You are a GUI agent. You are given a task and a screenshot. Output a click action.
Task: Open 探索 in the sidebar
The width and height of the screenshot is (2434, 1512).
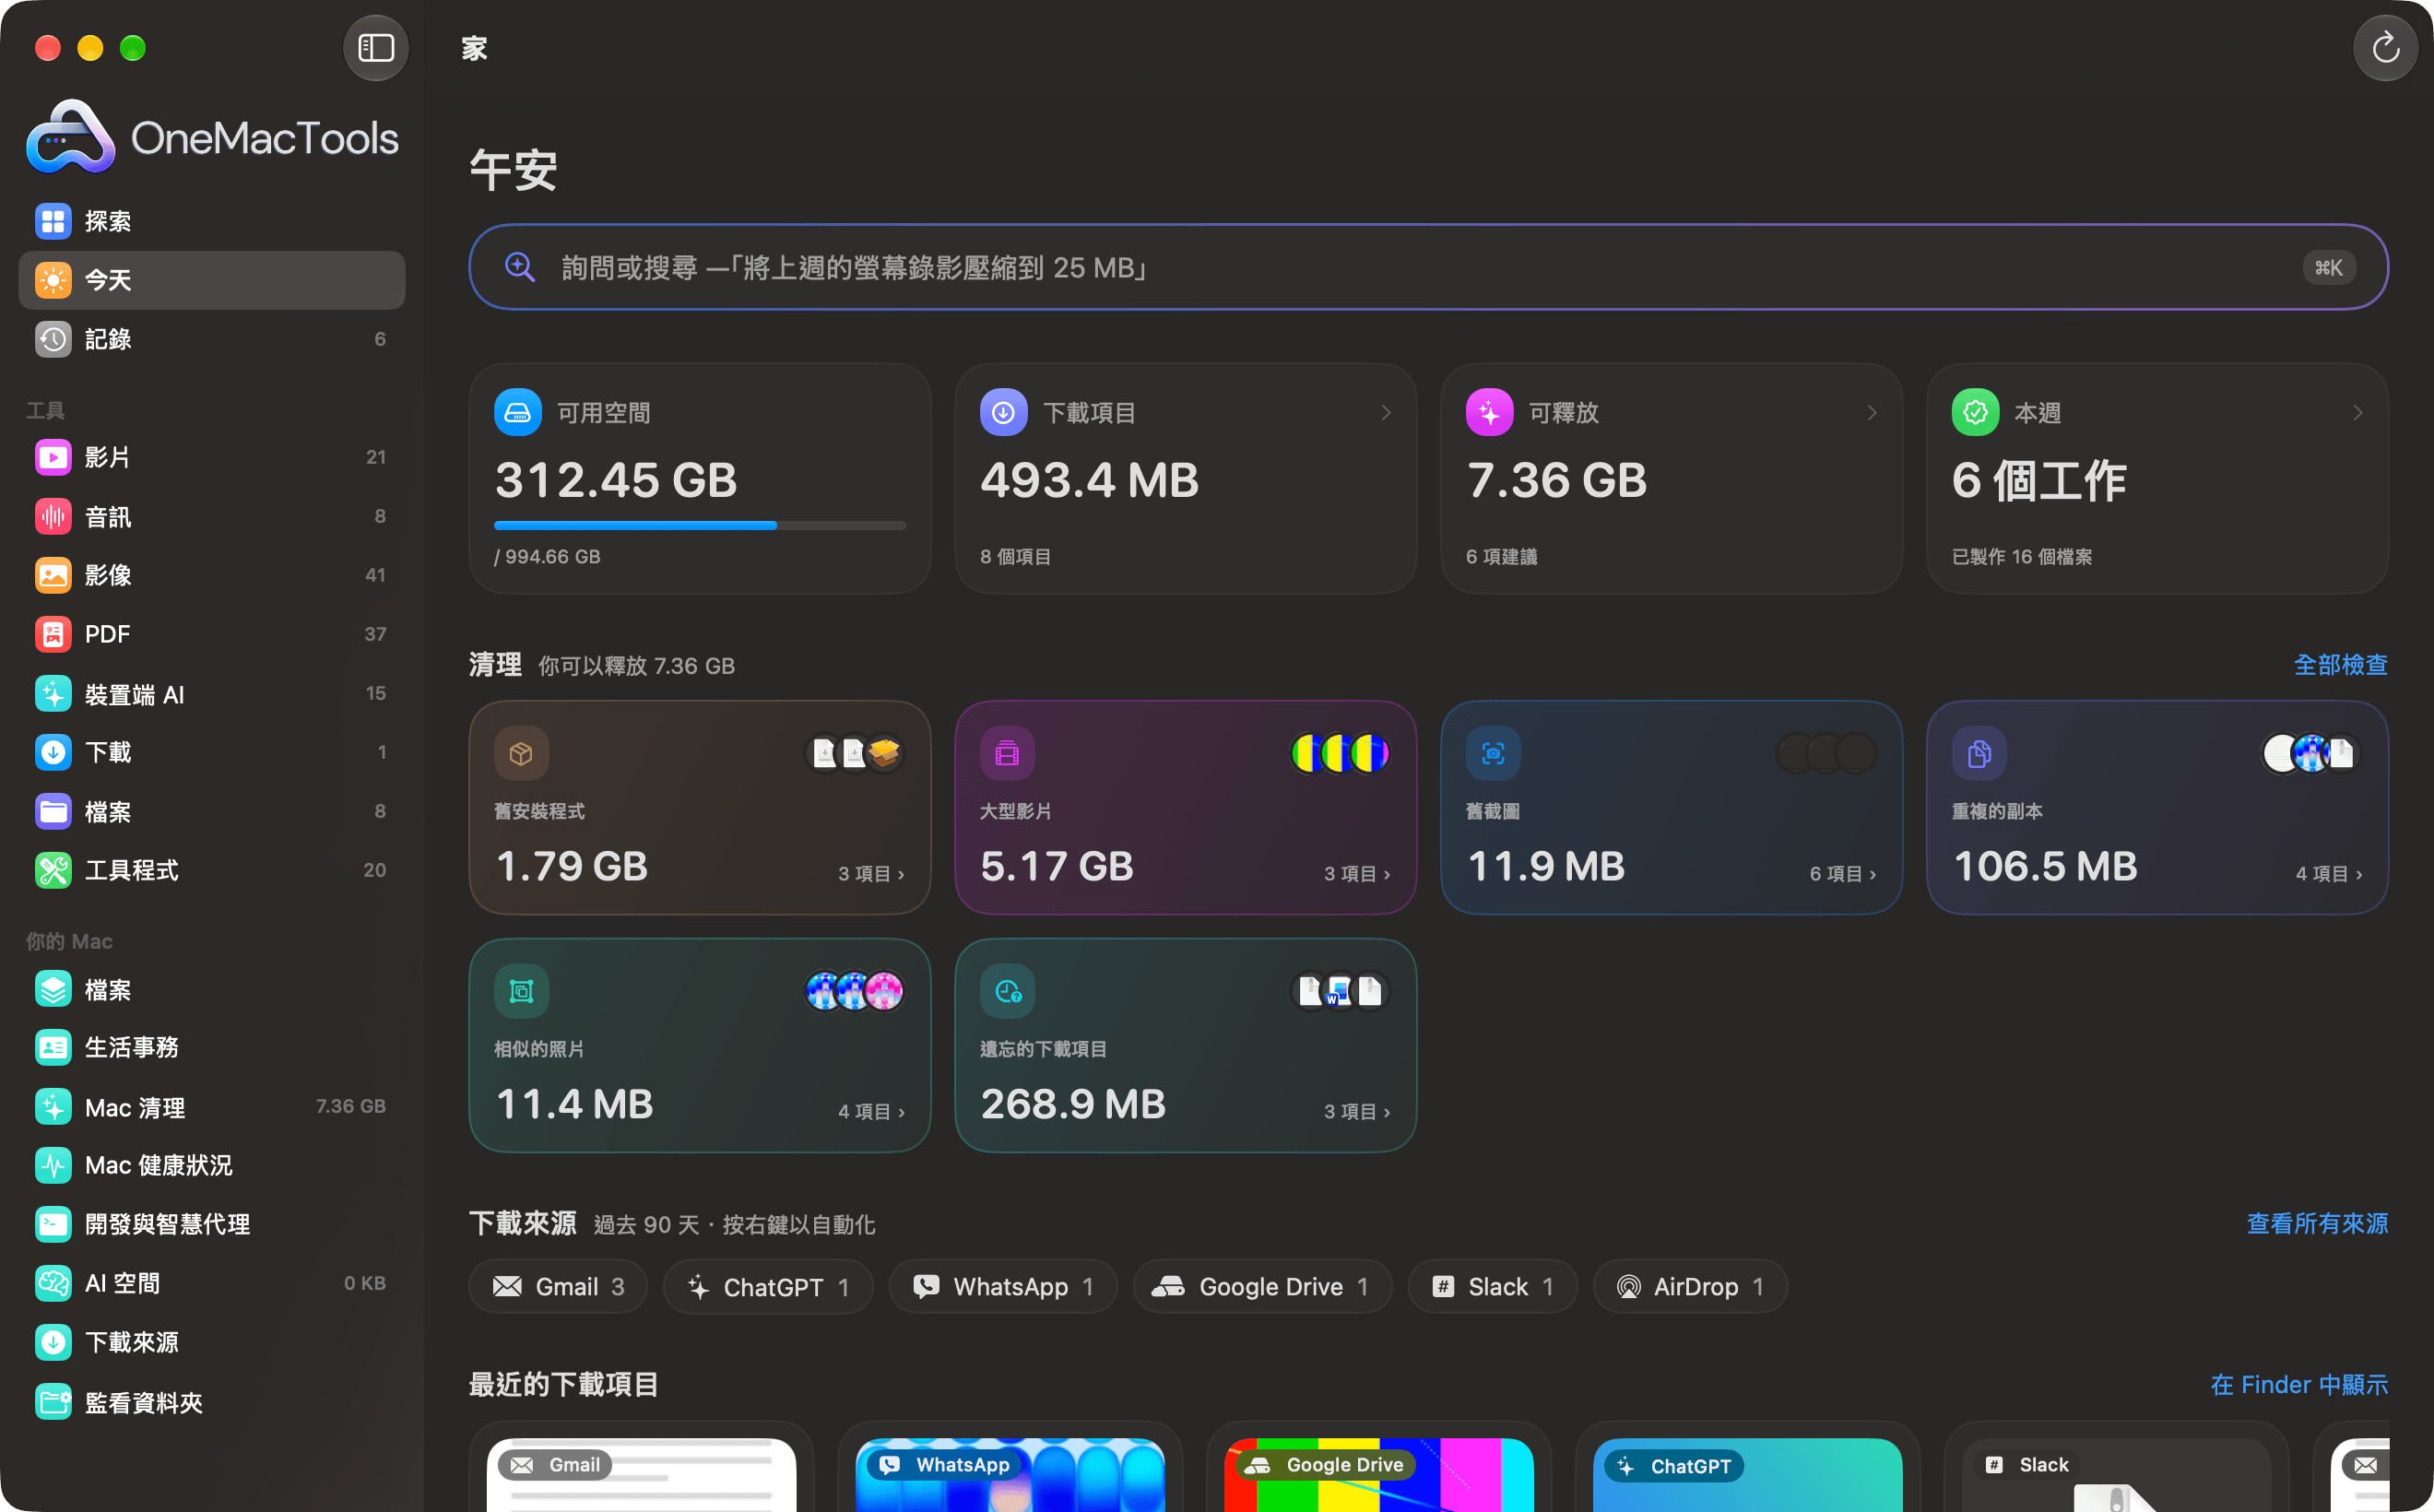[x=212, y=221]
